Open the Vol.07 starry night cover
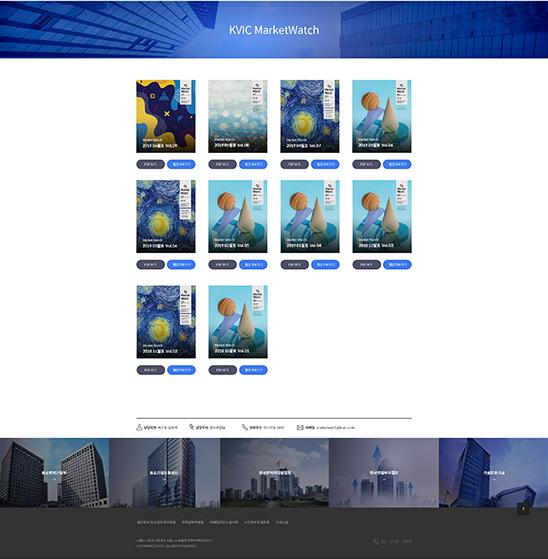The image size is (548, 559). [310, 116]
